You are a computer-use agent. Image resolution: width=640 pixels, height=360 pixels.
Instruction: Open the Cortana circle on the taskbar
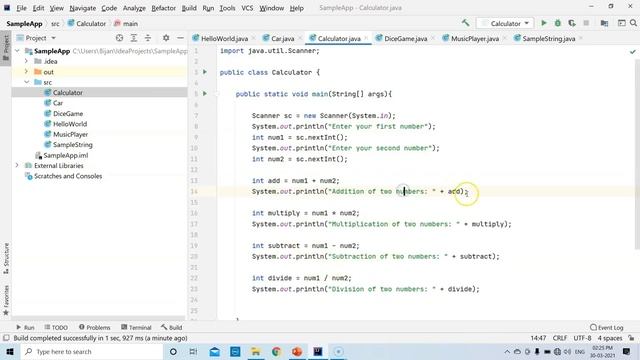pyautogui.click(x=173, y=351)
